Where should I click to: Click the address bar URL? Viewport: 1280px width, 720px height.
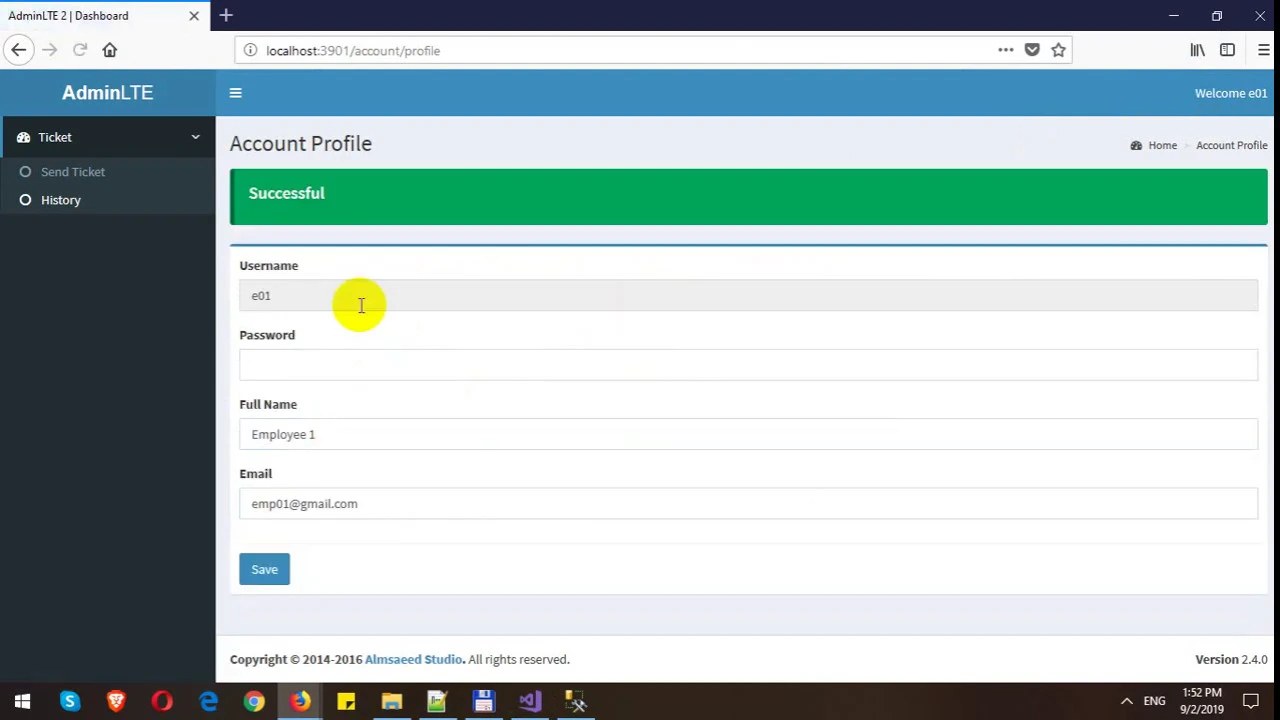click(x=353, y=50)
